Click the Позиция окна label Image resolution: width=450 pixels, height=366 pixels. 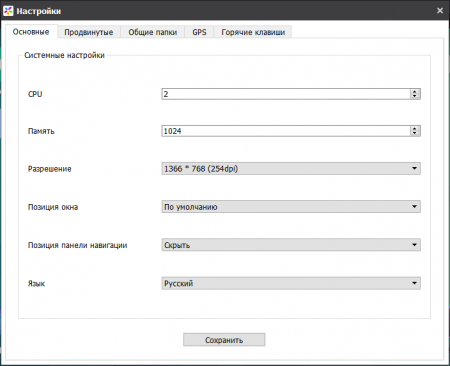click(53, 207)
